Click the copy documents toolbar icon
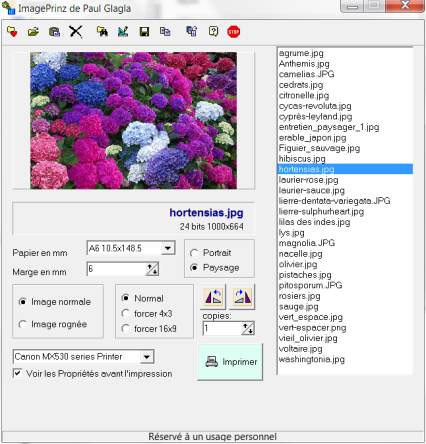Image resolution: width=426 pixels, height=444 pixels. (x=165, y=32)
